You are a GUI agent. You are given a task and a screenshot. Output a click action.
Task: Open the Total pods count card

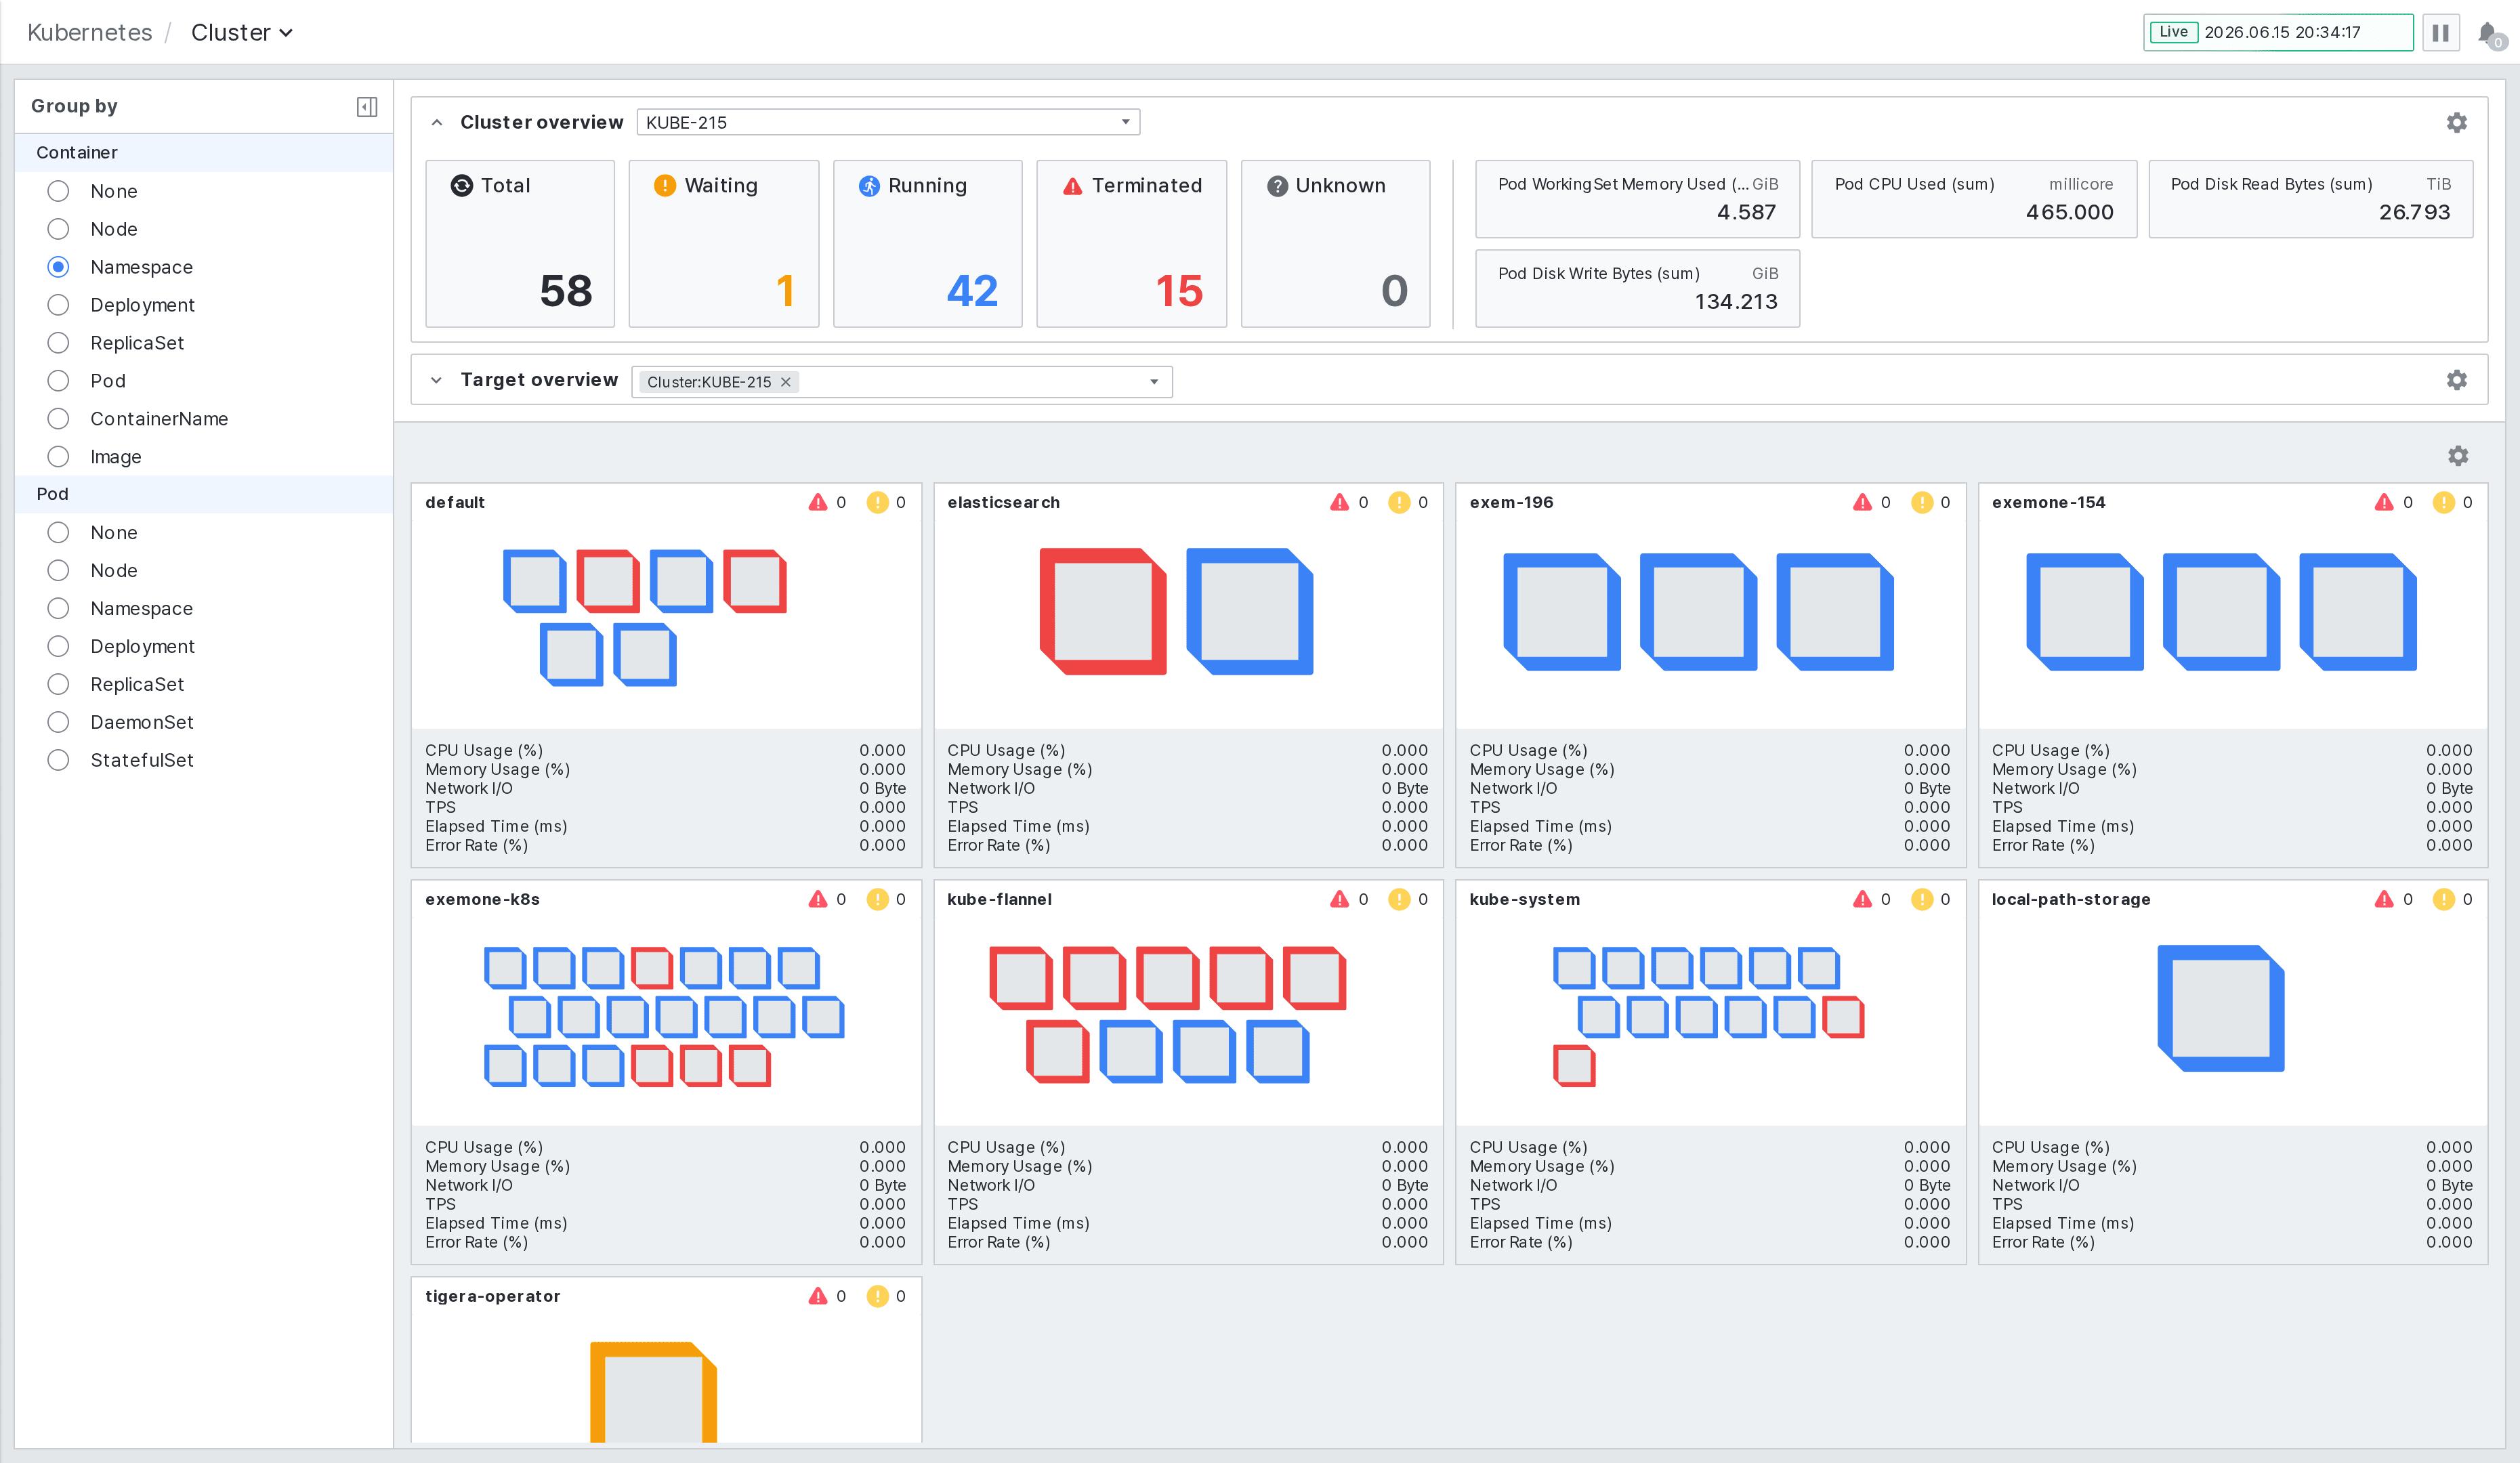[520, 243]
